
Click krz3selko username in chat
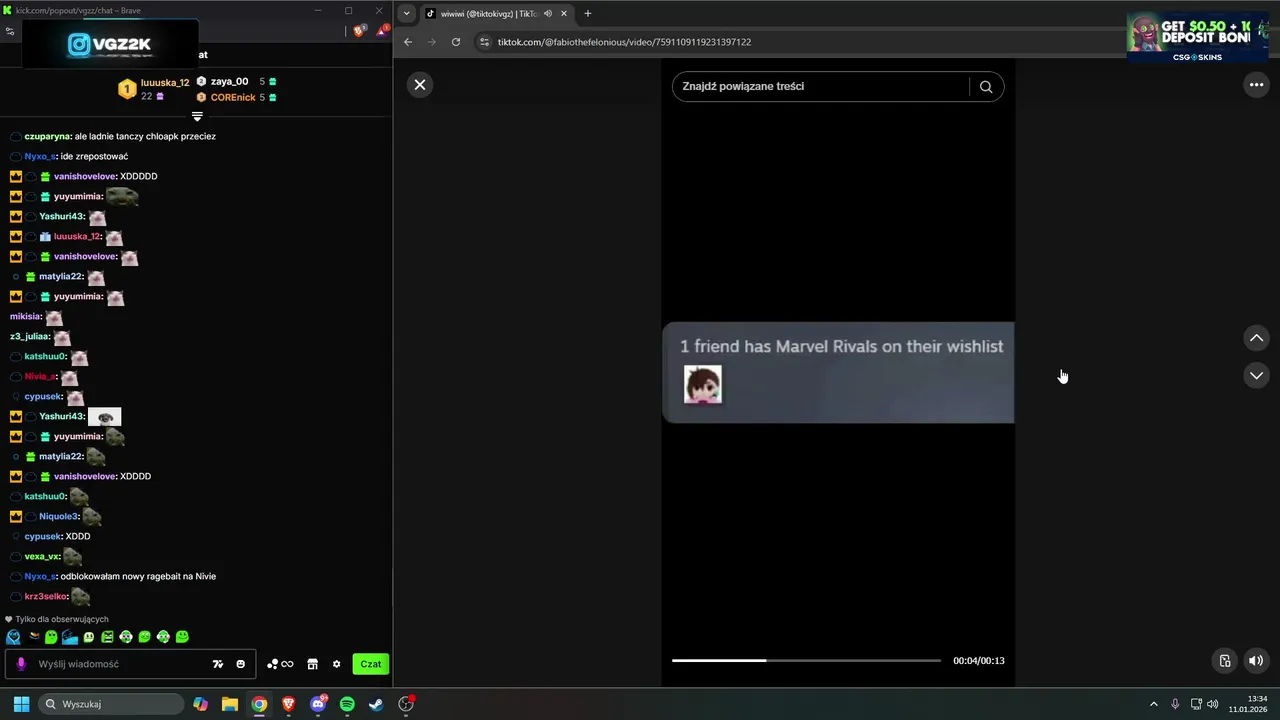[x=46, y=596]
